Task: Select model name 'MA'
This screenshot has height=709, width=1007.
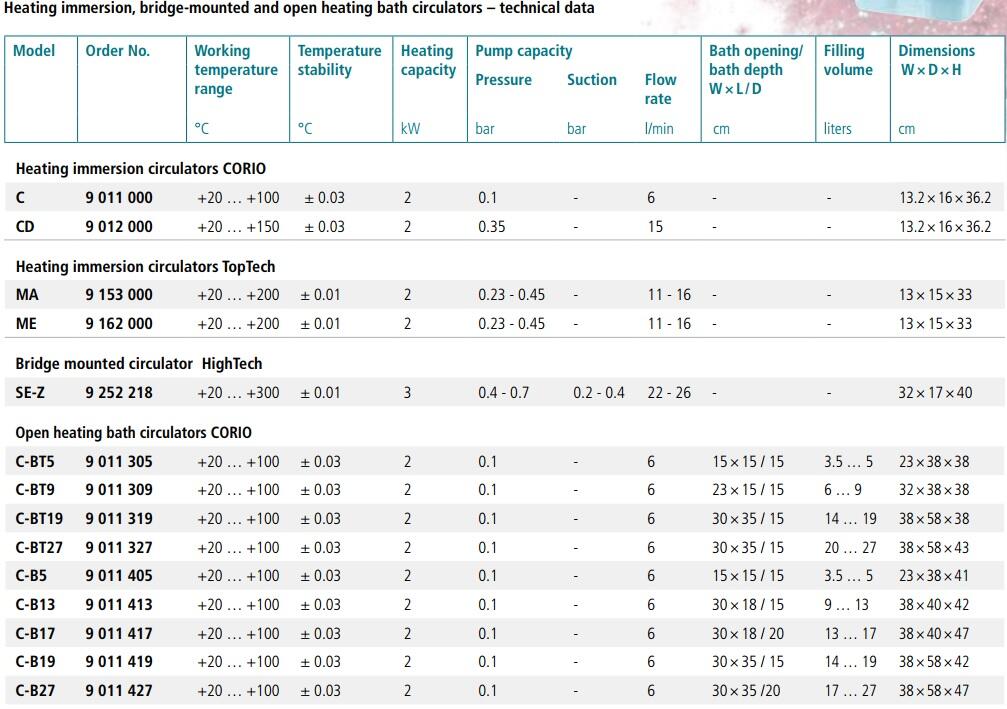Action: click(x=27, y=295)
